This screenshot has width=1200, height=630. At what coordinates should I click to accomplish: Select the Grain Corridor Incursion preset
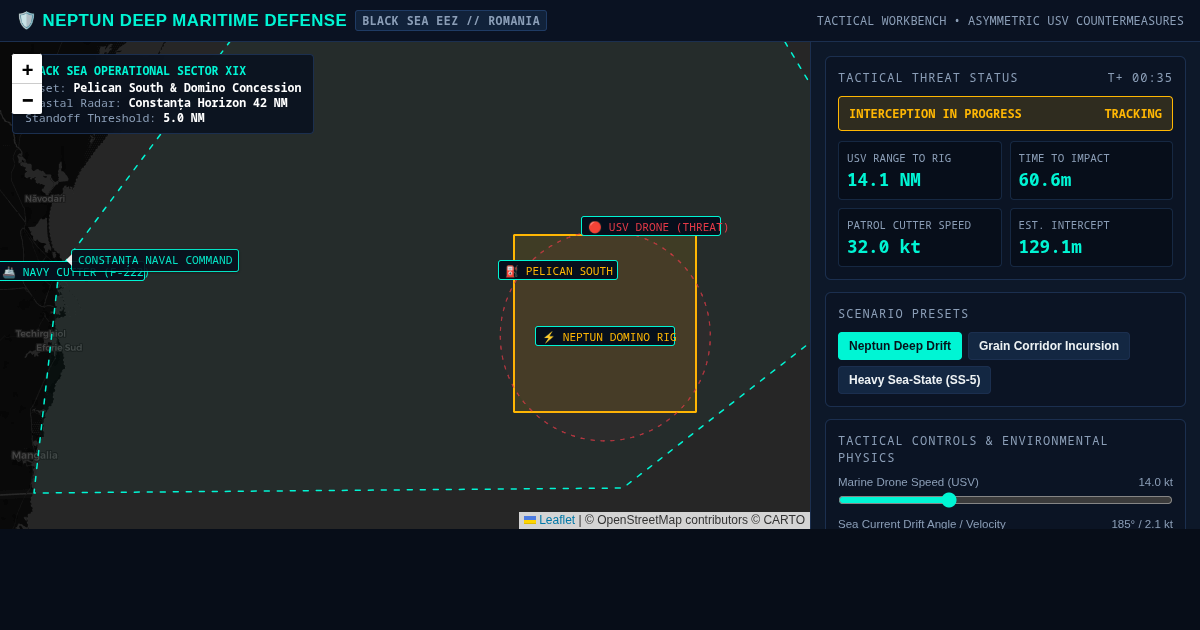(x=1049, y=346)
